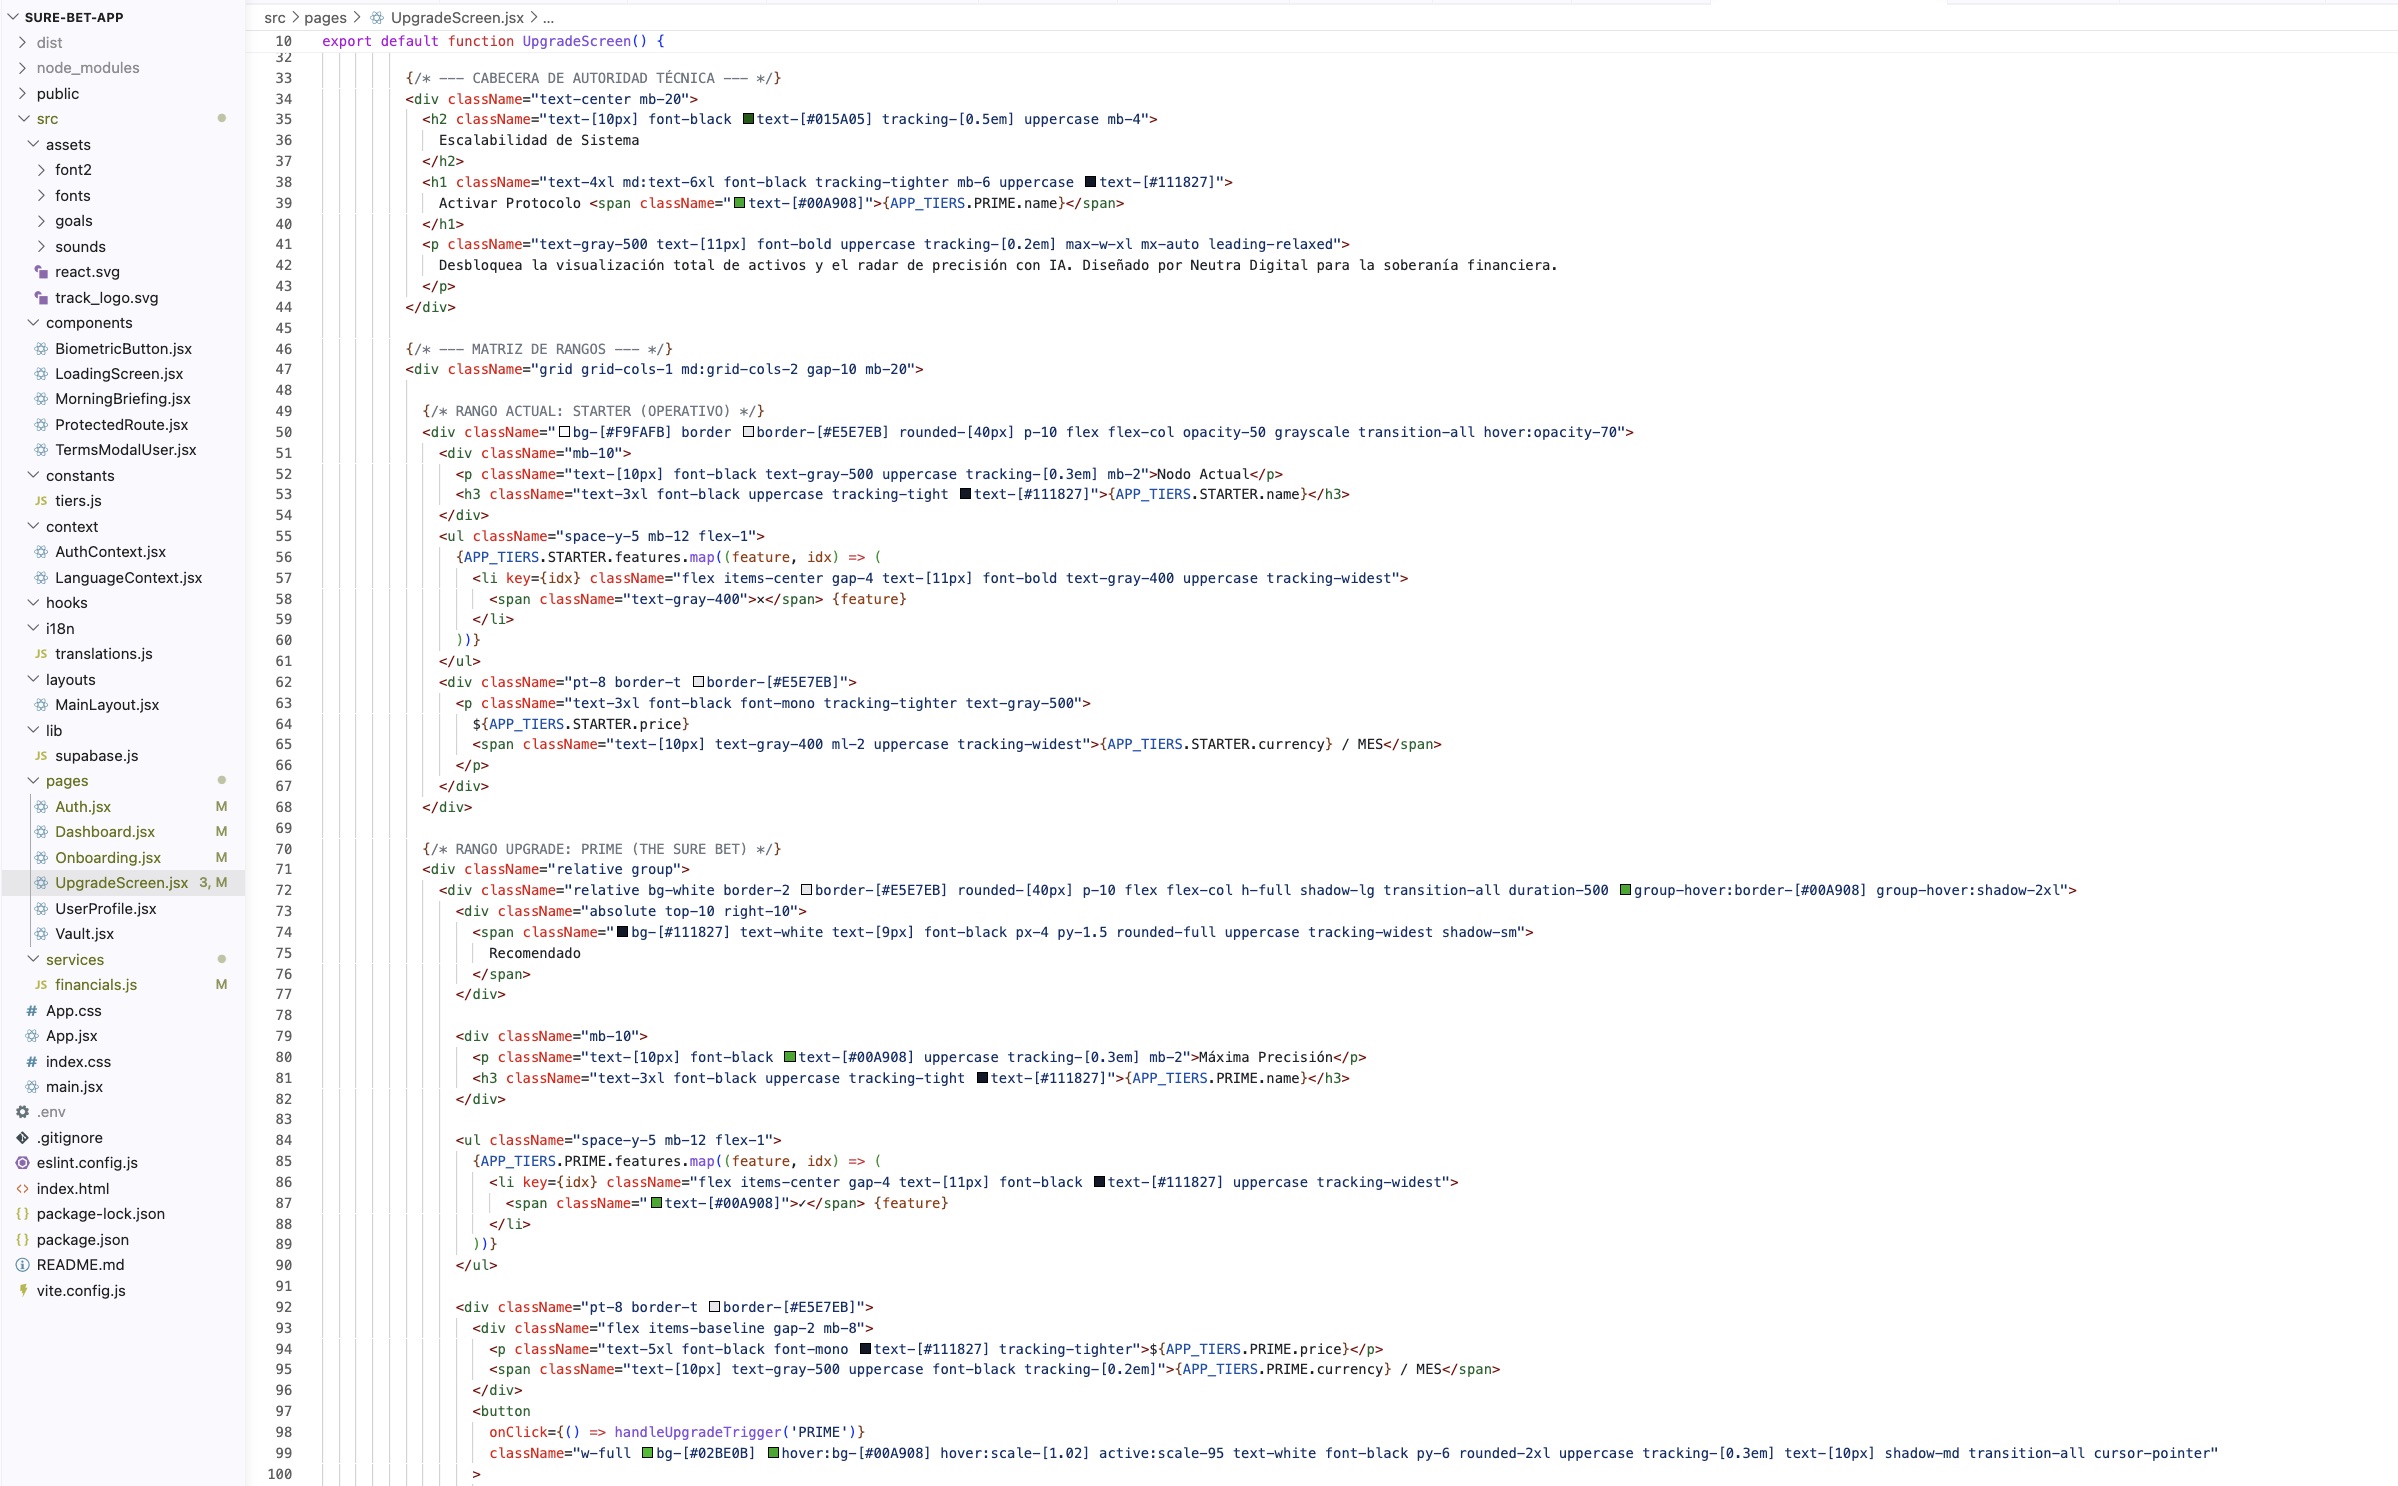Click the App.css hash icon

pyautogui.click(x=32, y=1011)
